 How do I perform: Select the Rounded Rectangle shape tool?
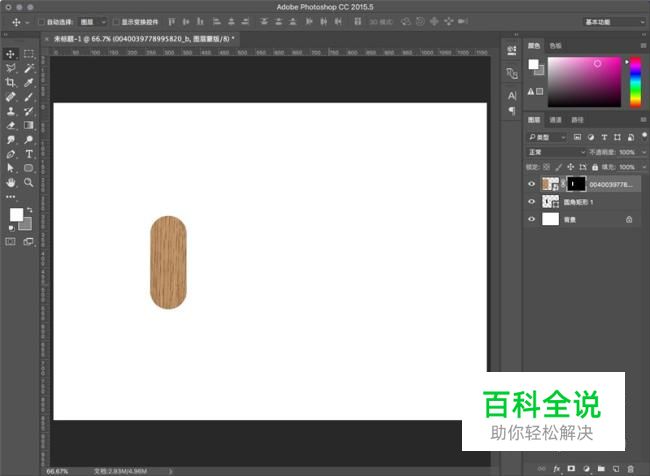click(29, 168)
